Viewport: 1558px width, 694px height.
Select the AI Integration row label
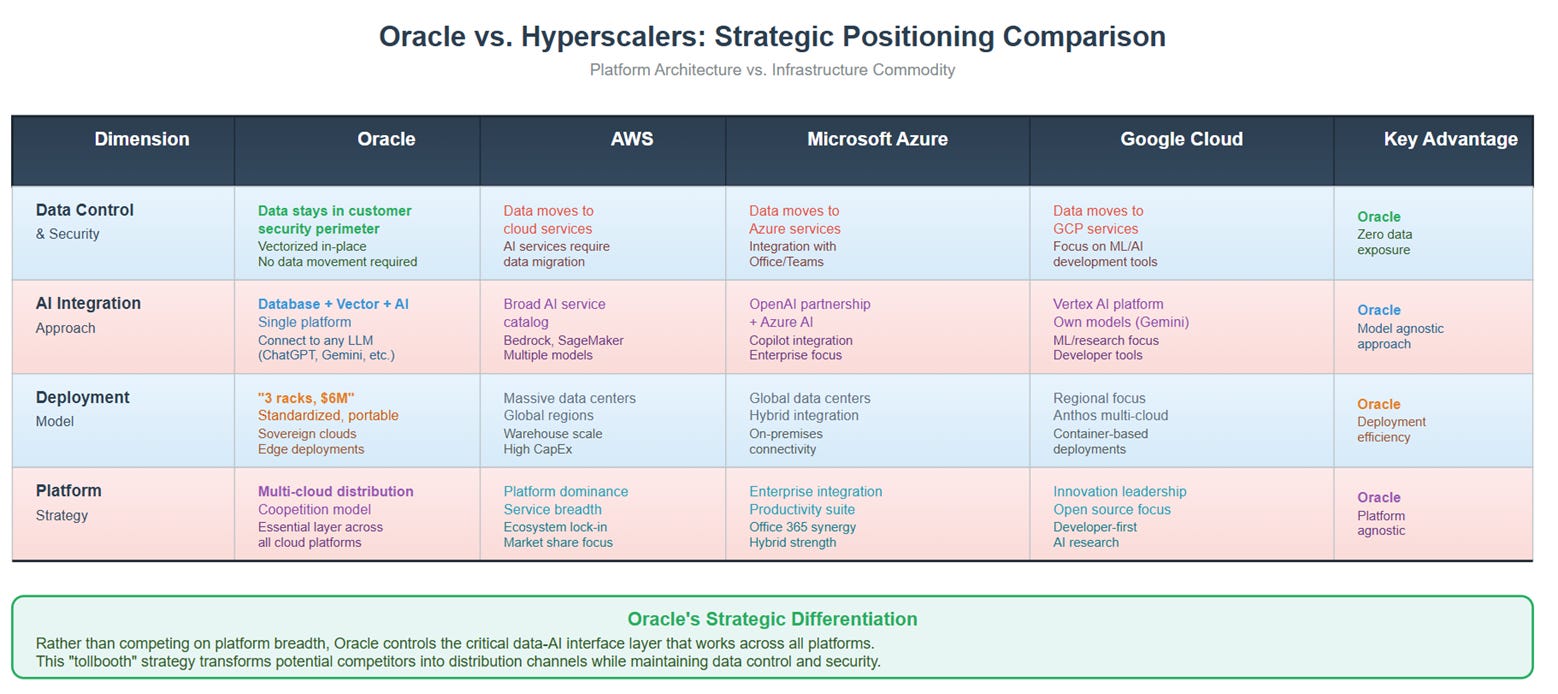88,315
